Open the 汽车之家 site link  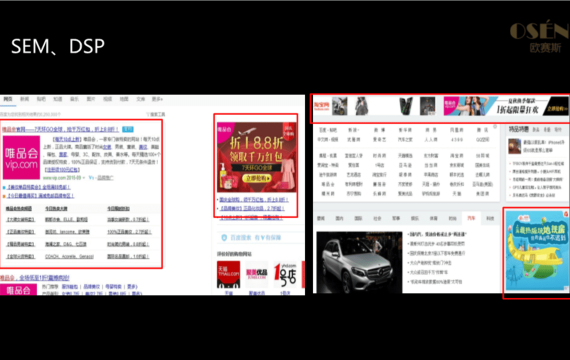[x=405, y=140]
